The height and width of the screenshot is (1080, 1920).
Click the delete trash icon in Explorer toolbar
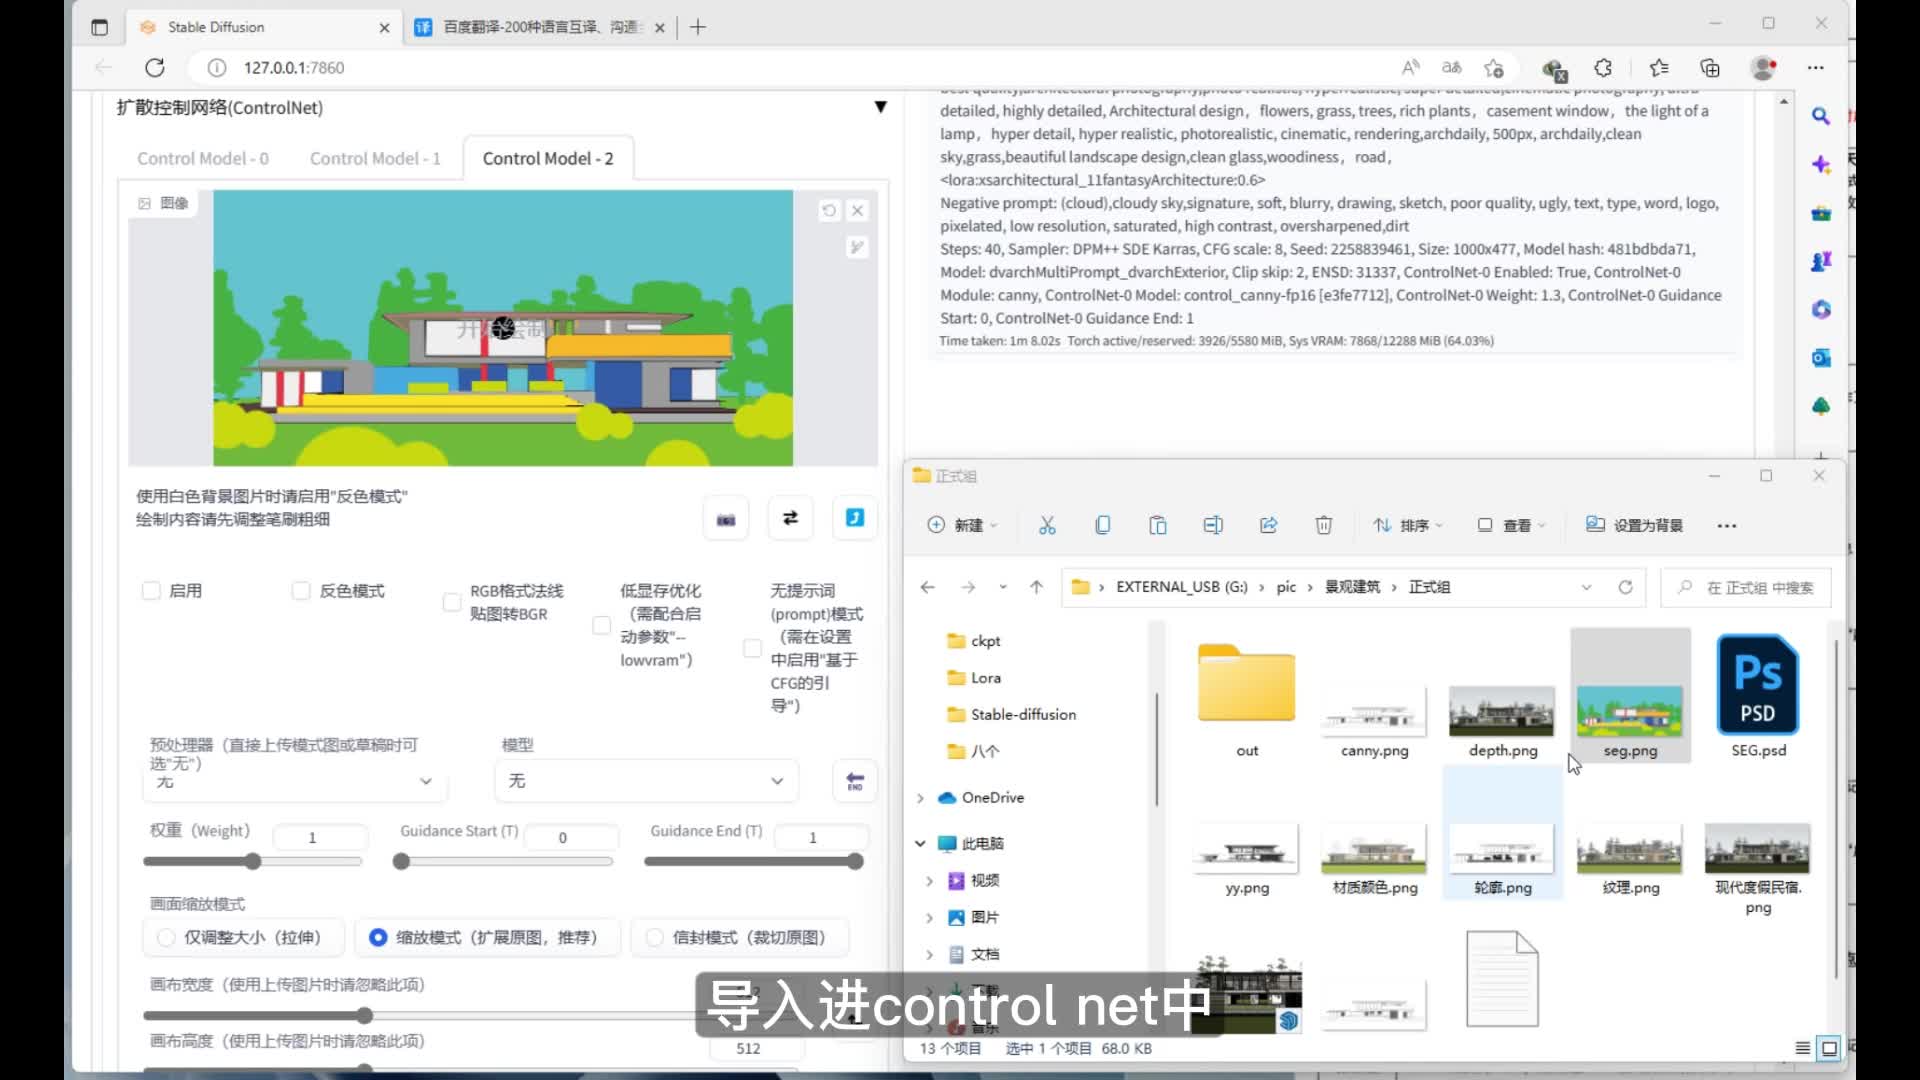[x=1323, y=525]
